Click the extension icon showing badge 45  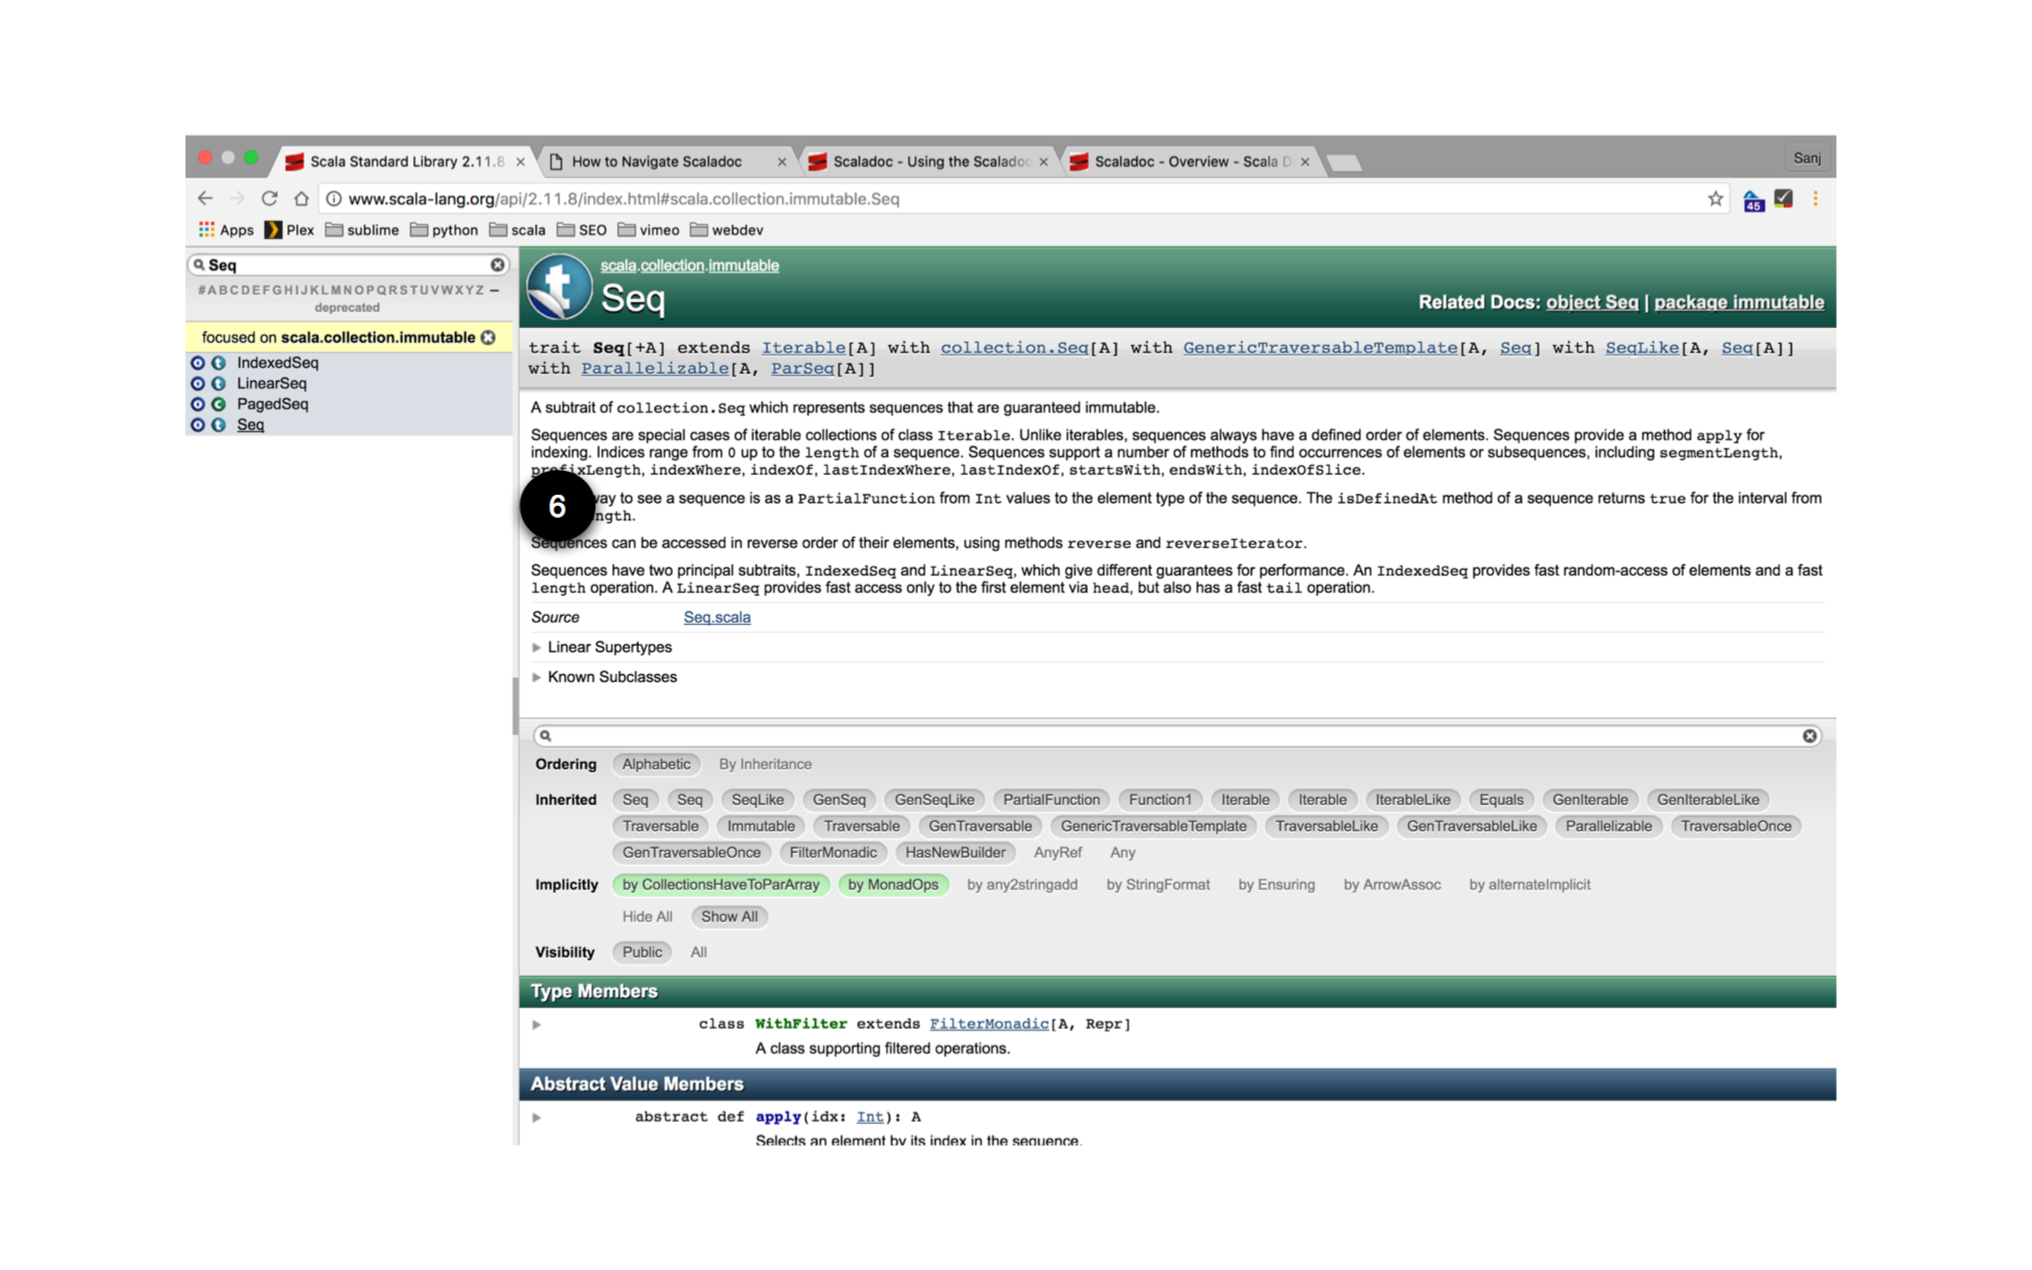(1754, 198)
